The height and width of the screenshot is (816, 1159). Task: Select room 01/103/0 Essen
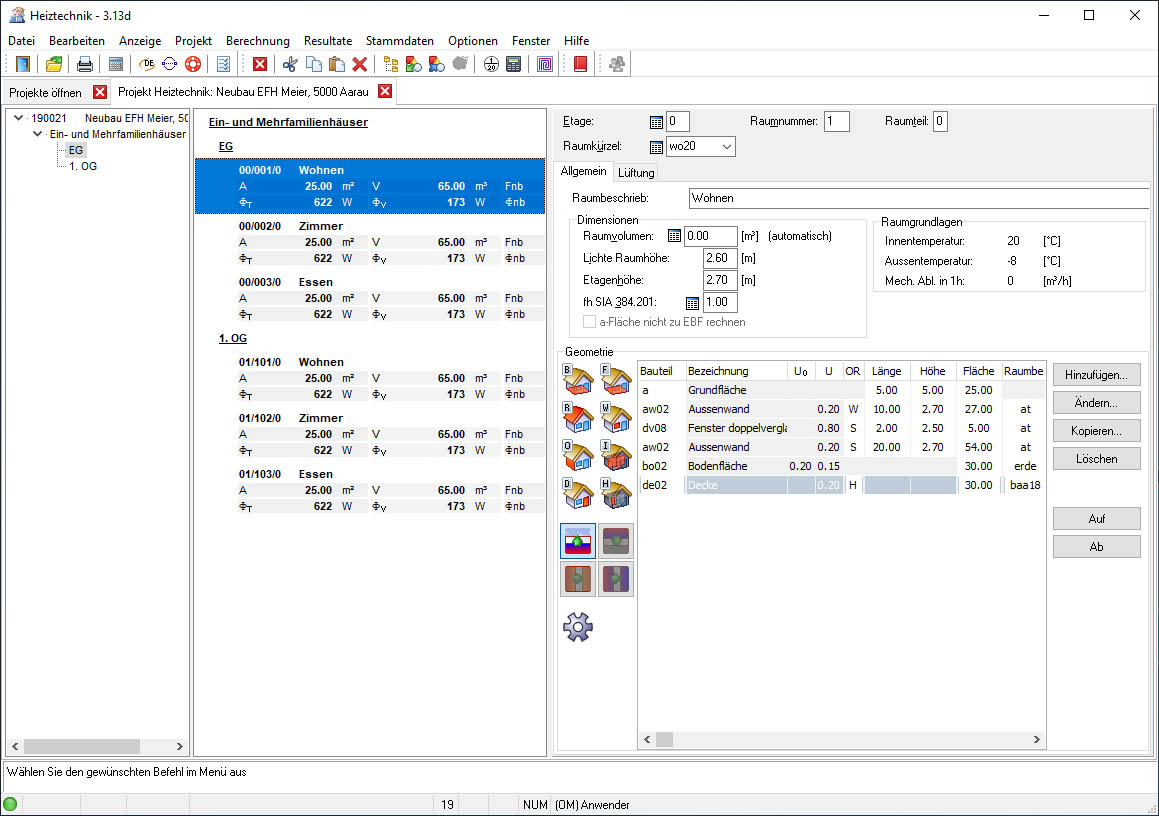370,490
